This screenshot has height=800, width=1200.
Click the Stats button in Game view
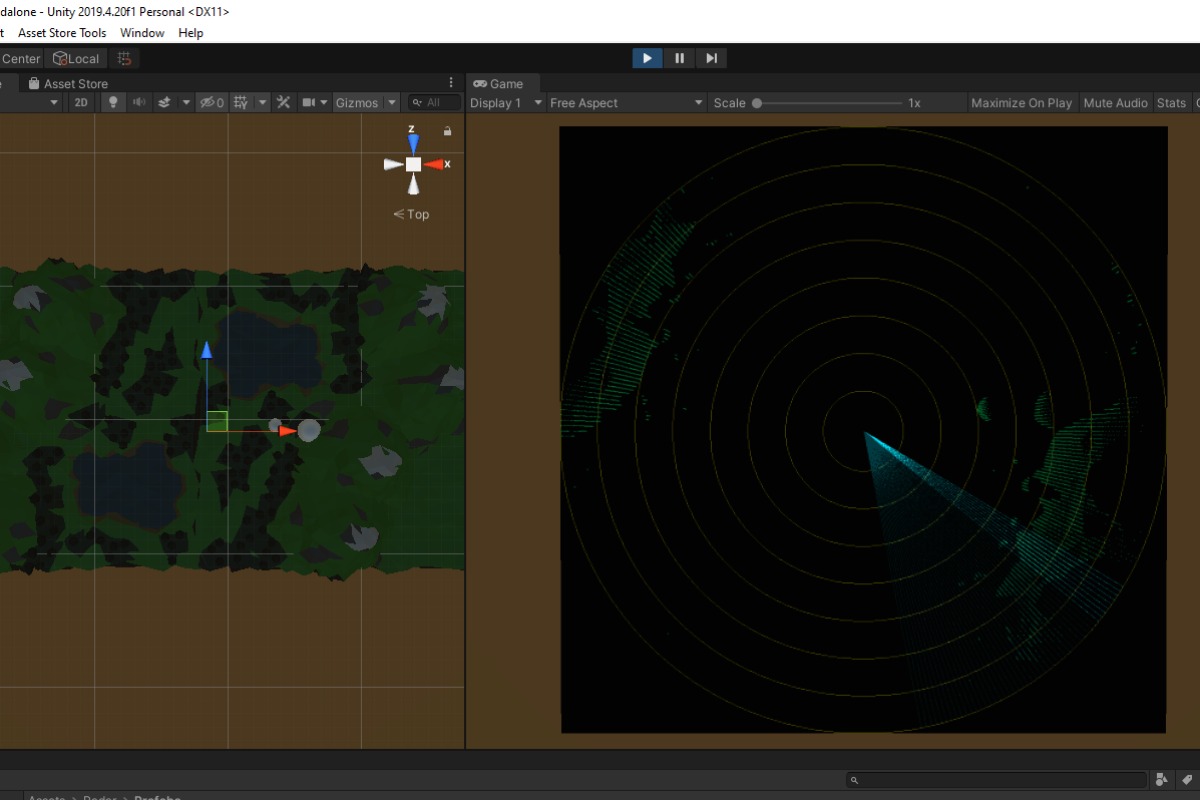click(1171, 103)
